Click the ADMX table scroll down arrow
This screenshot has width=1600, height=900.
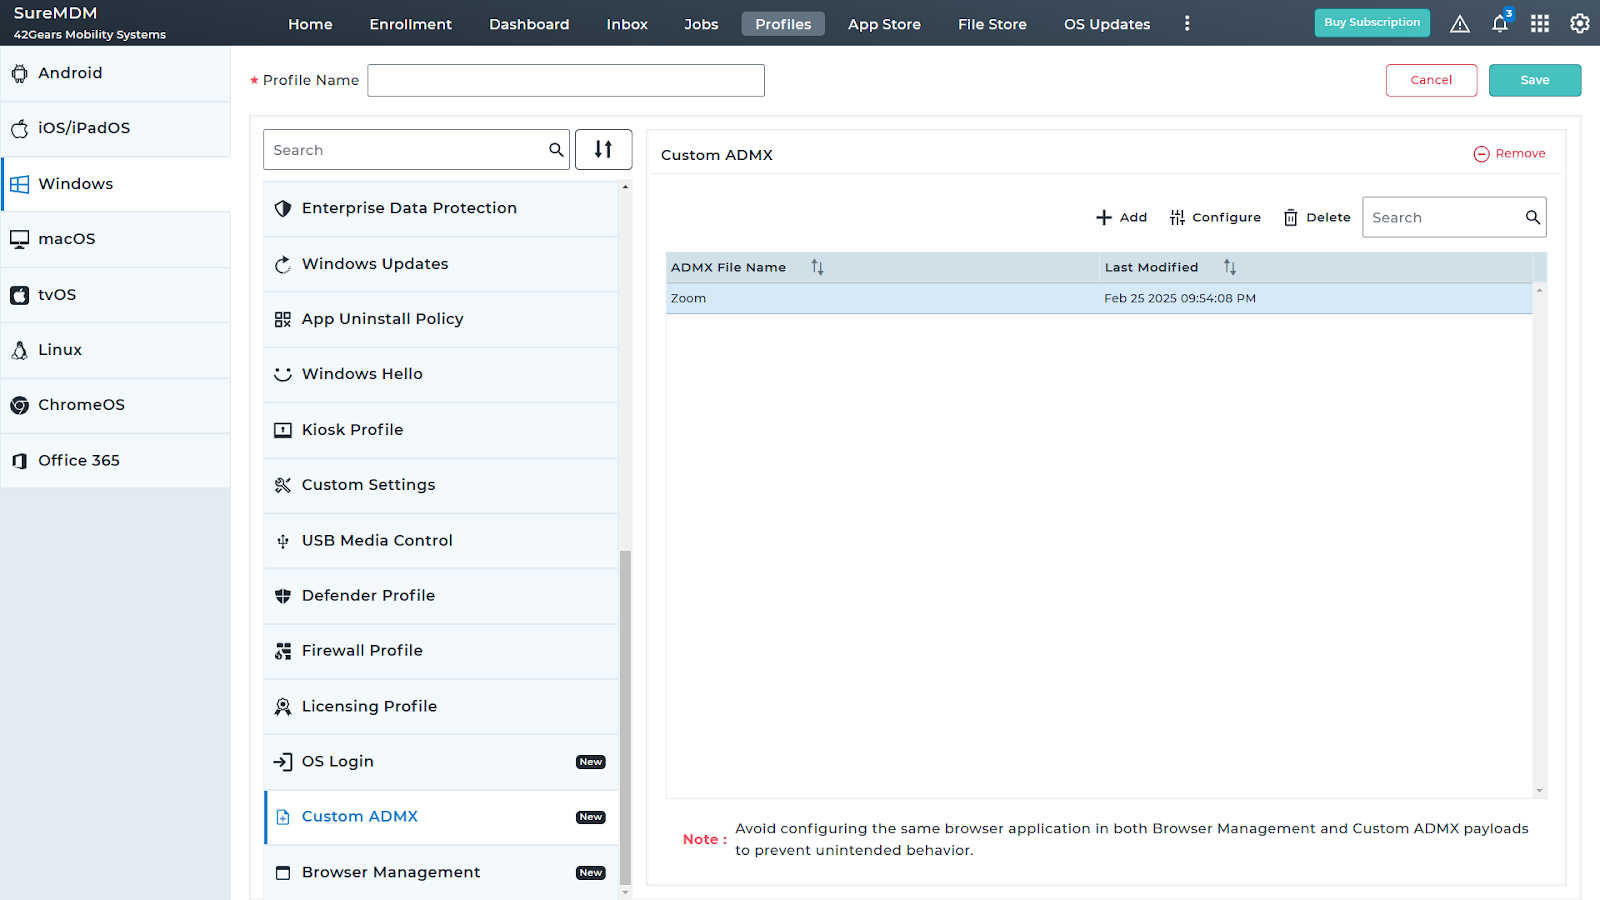click(x=1539, y=791)
